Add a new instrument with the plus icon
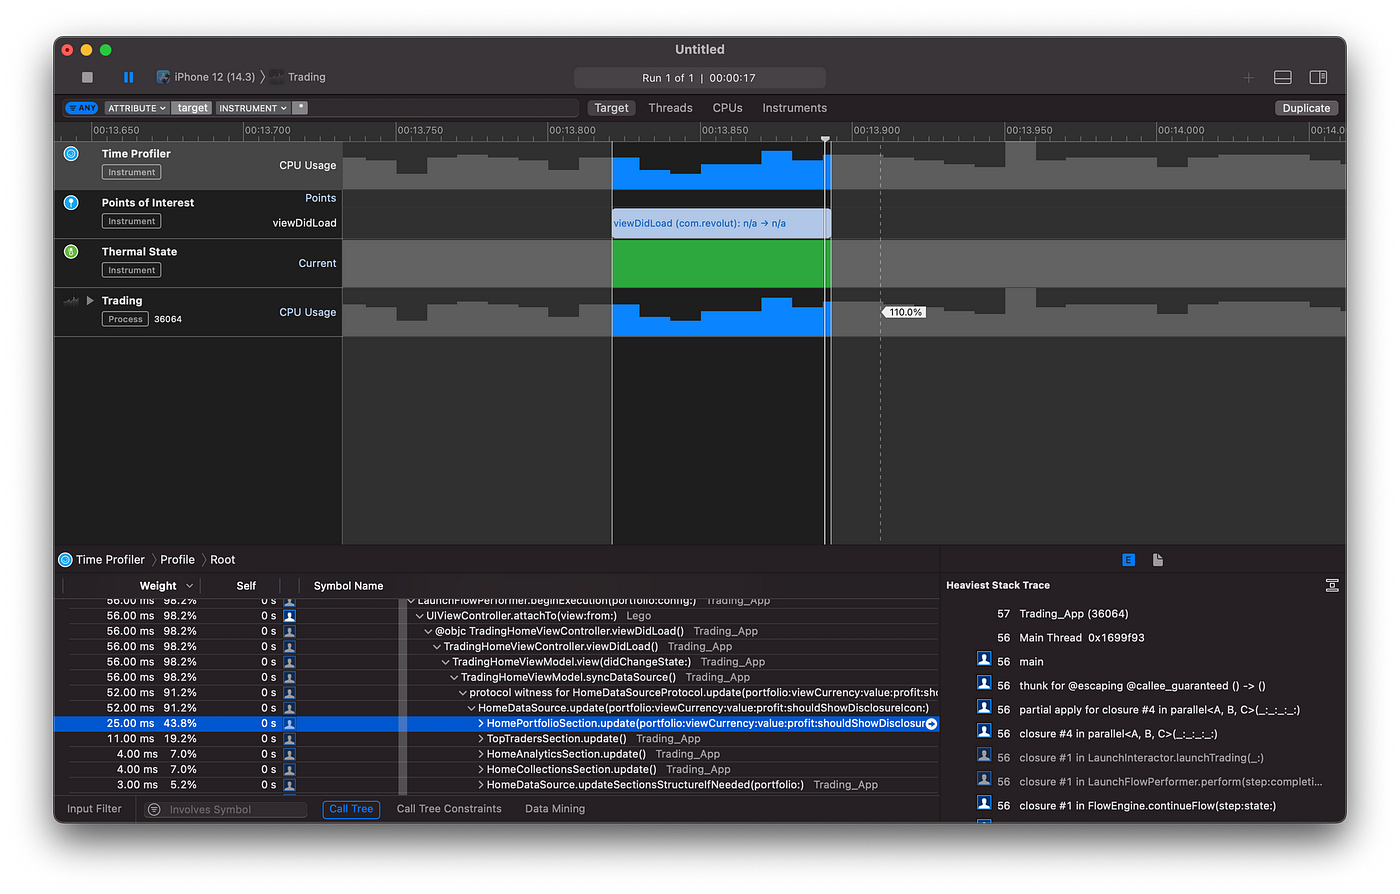This screenshot has width=1400, height=894. 1248,77
